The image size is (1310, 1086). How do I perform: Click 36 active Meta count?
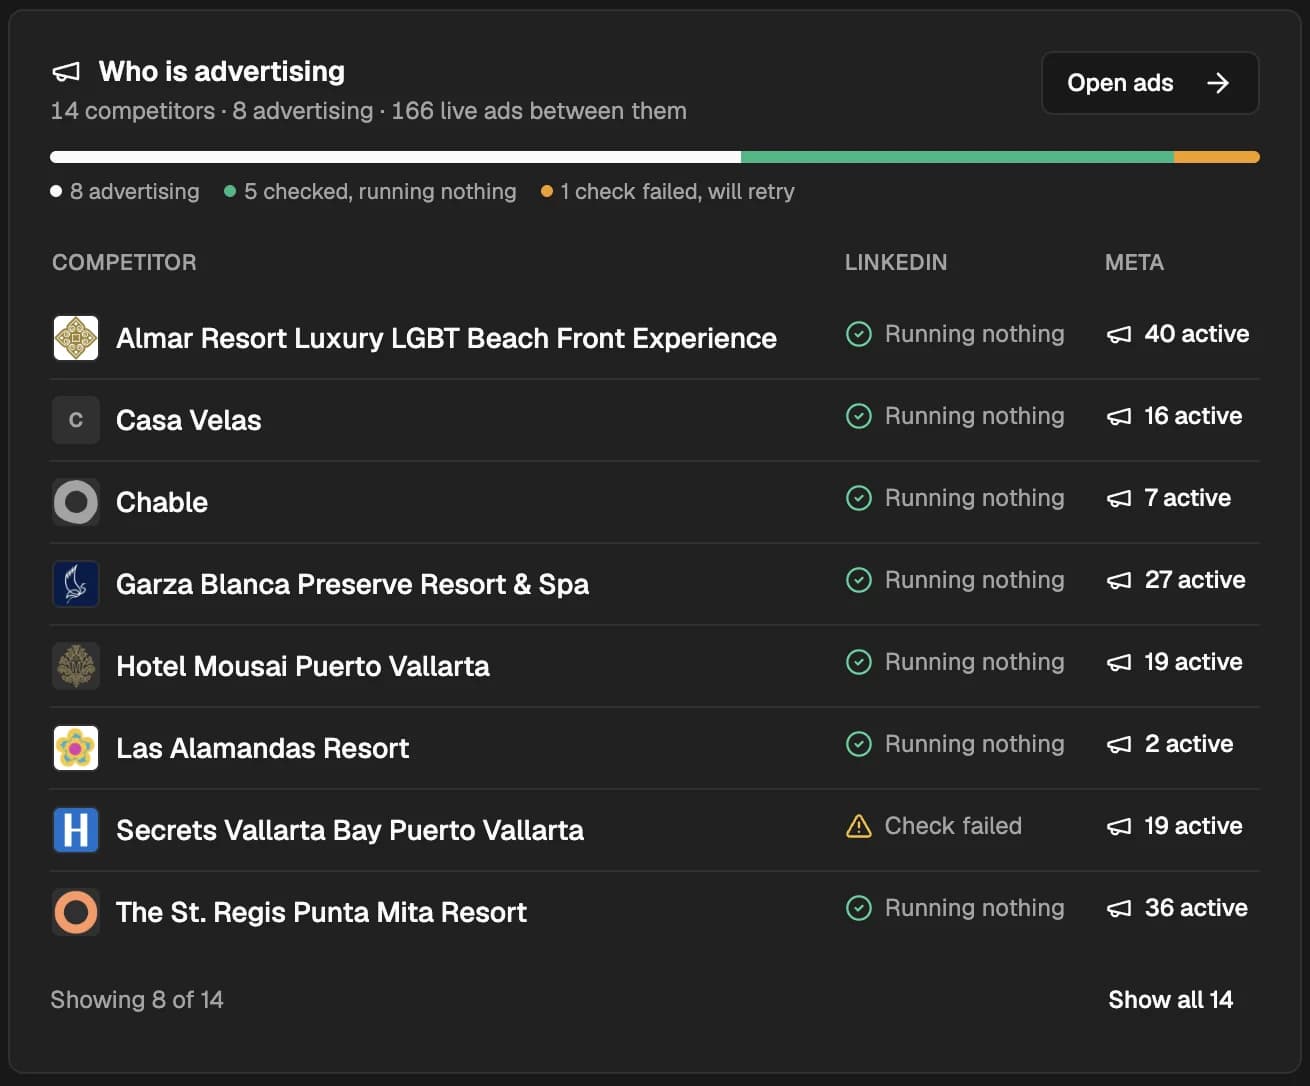point(1196,908)
